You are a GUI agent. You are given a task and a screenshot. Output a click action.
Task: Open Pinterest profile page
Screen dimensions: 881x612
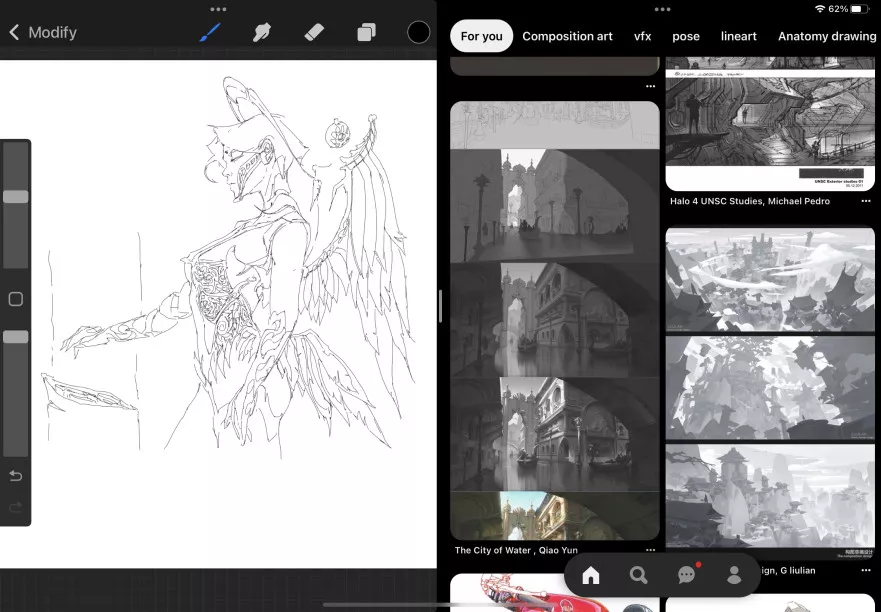tap(734, 575)
